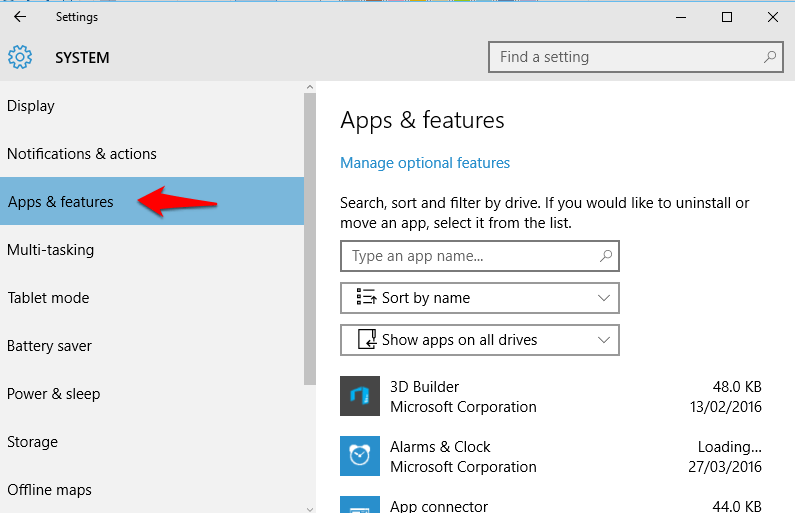Click in the Type an app name field

pos(480,256)
